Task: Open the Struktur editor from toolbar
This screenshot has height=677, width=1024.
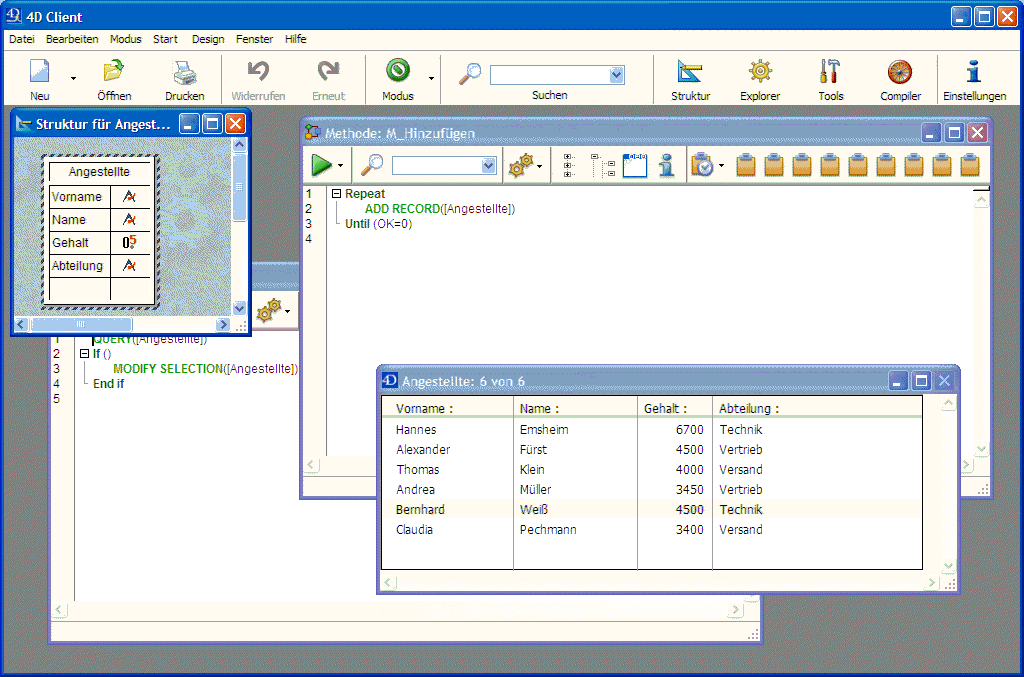Action: [690, 74]
